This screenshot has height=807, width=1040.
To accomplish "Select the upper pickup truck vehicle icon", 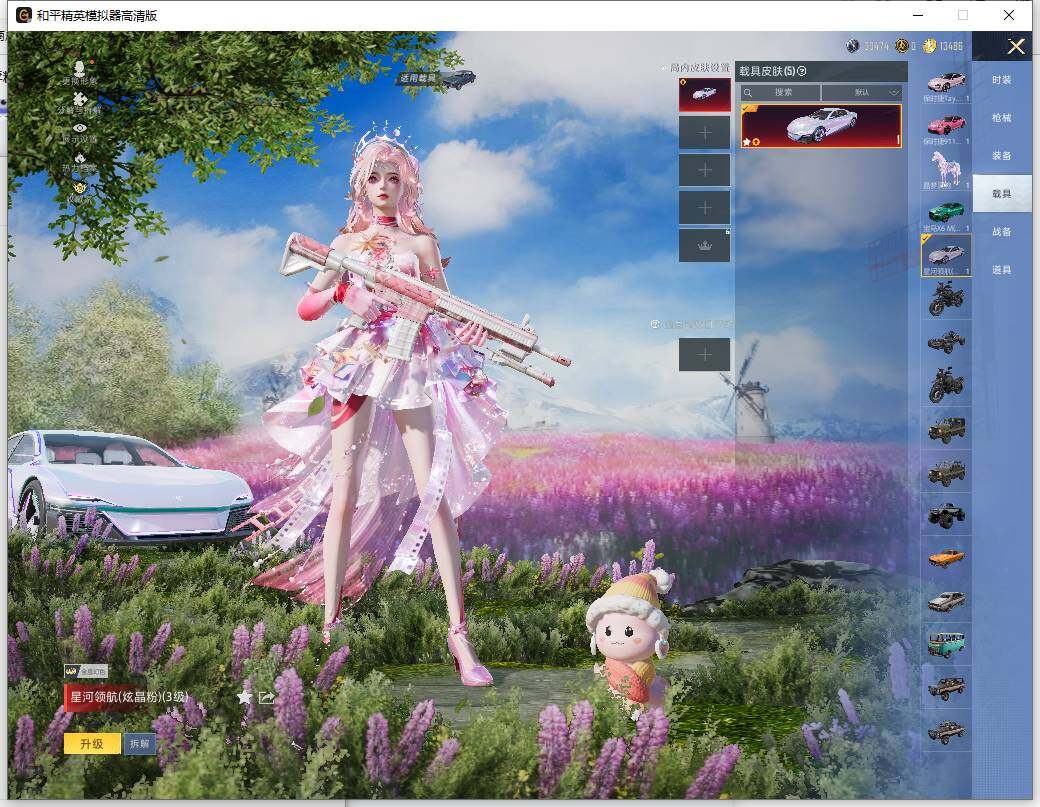I will point(946,688).
